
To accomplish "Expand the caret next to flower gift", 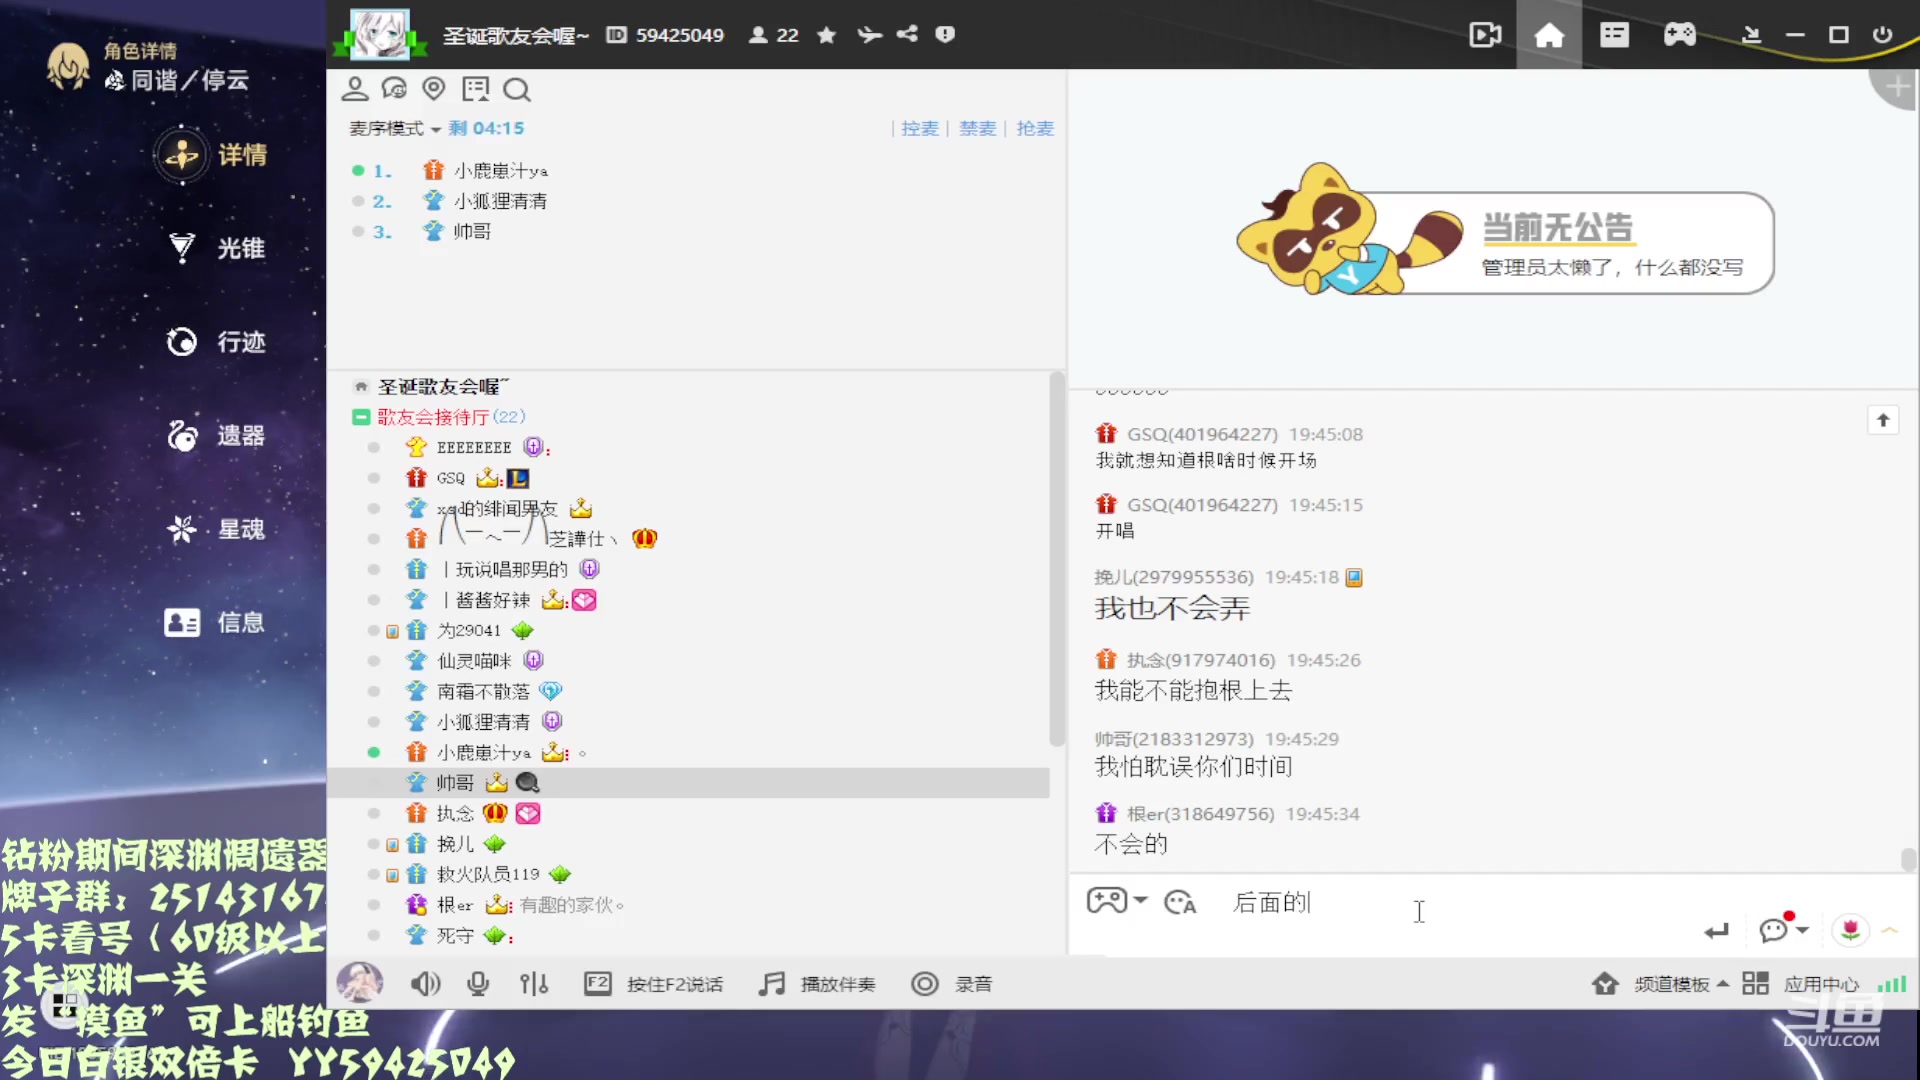I will pyautogui.click(x=1889, y=930).
